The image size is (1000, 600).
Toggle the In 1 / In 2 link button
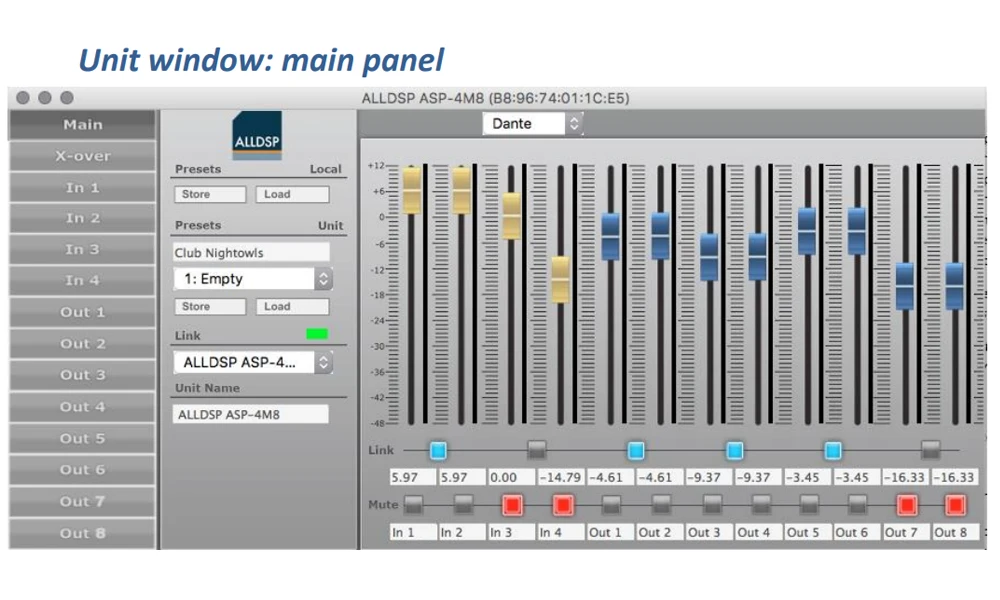click(438, 451)
